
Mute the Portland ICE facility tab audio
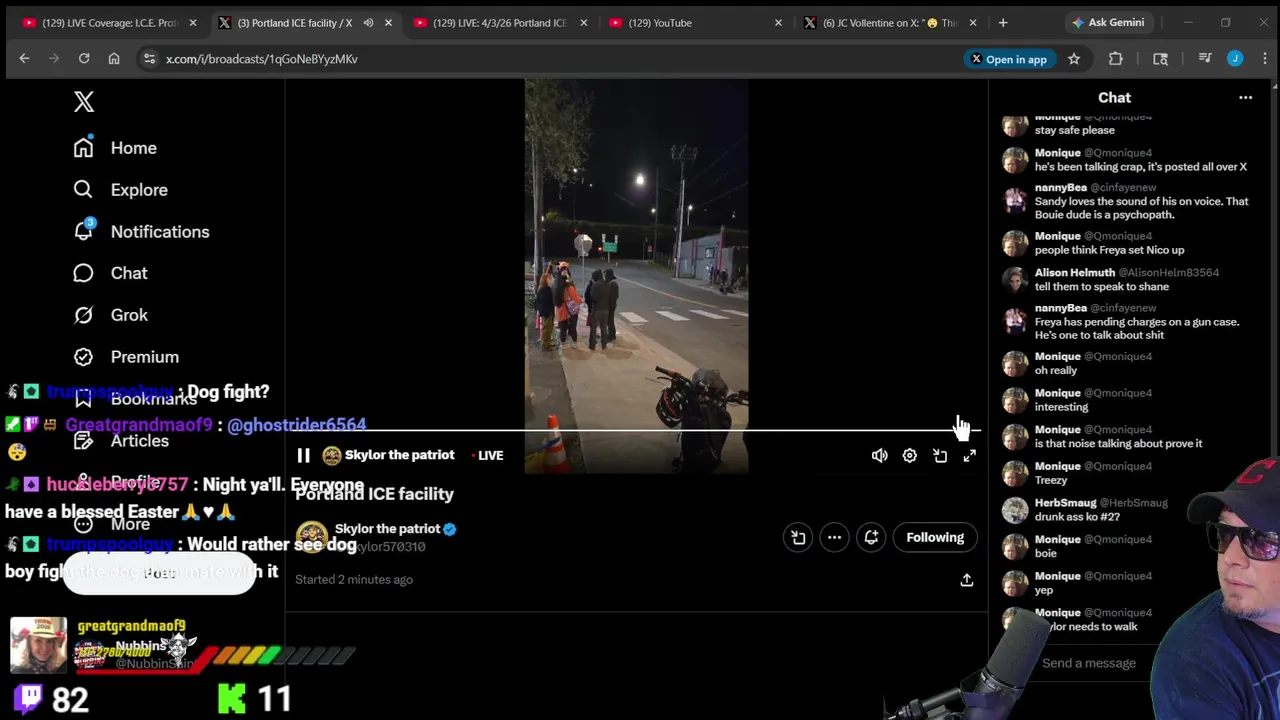click(x=368, y=23)
